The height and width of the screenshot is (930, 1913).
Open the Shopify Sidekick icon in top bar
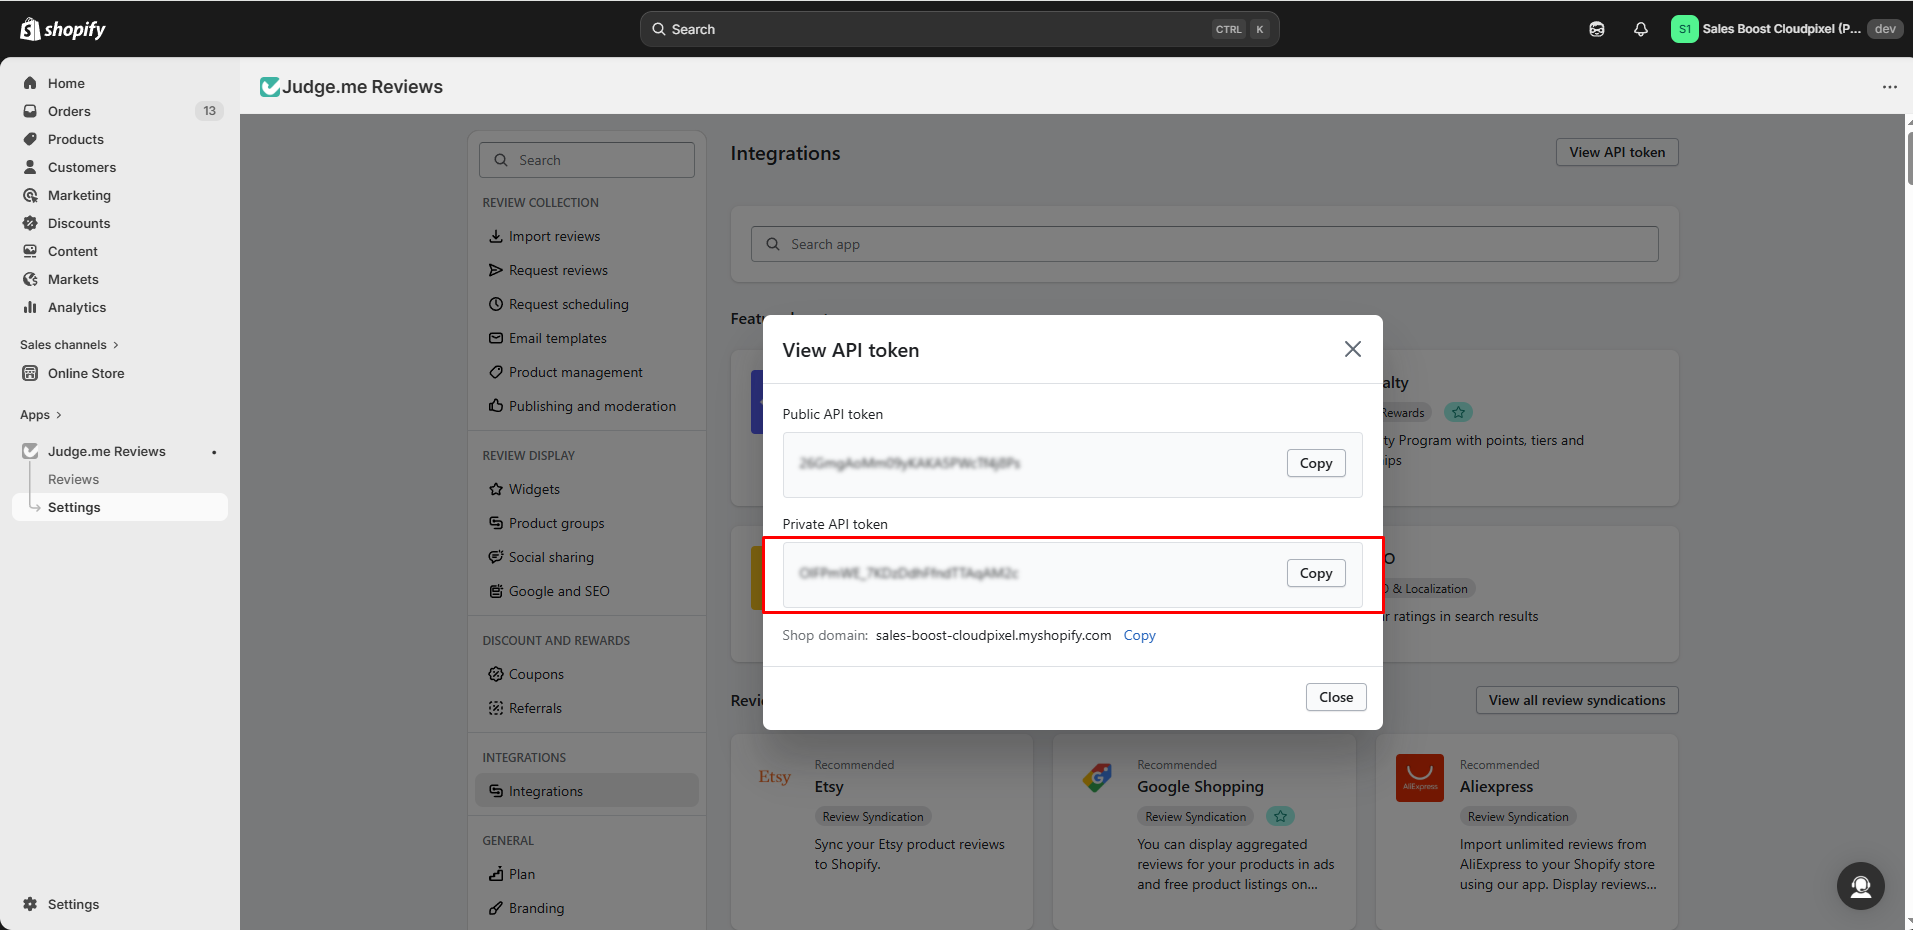pyautogui.click(x=1596, y=29)
